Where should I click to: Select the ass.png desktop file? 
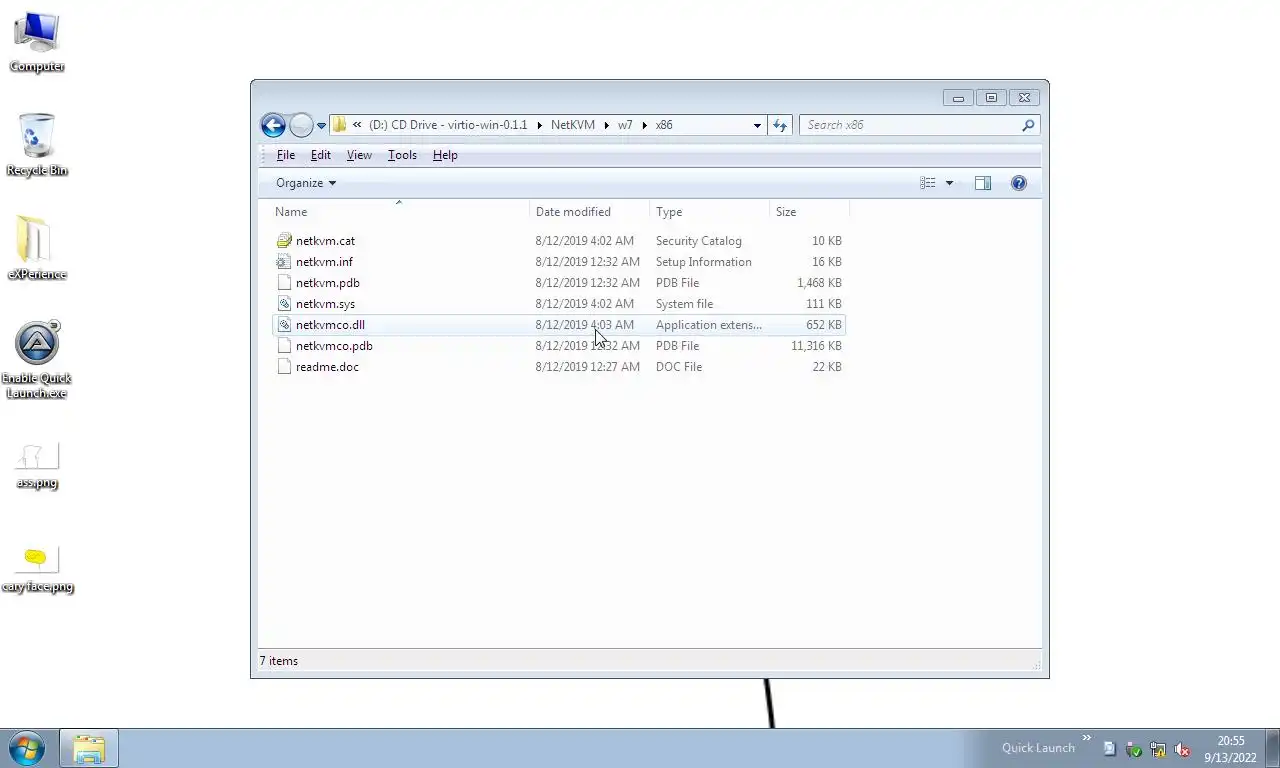click(37, 467)
